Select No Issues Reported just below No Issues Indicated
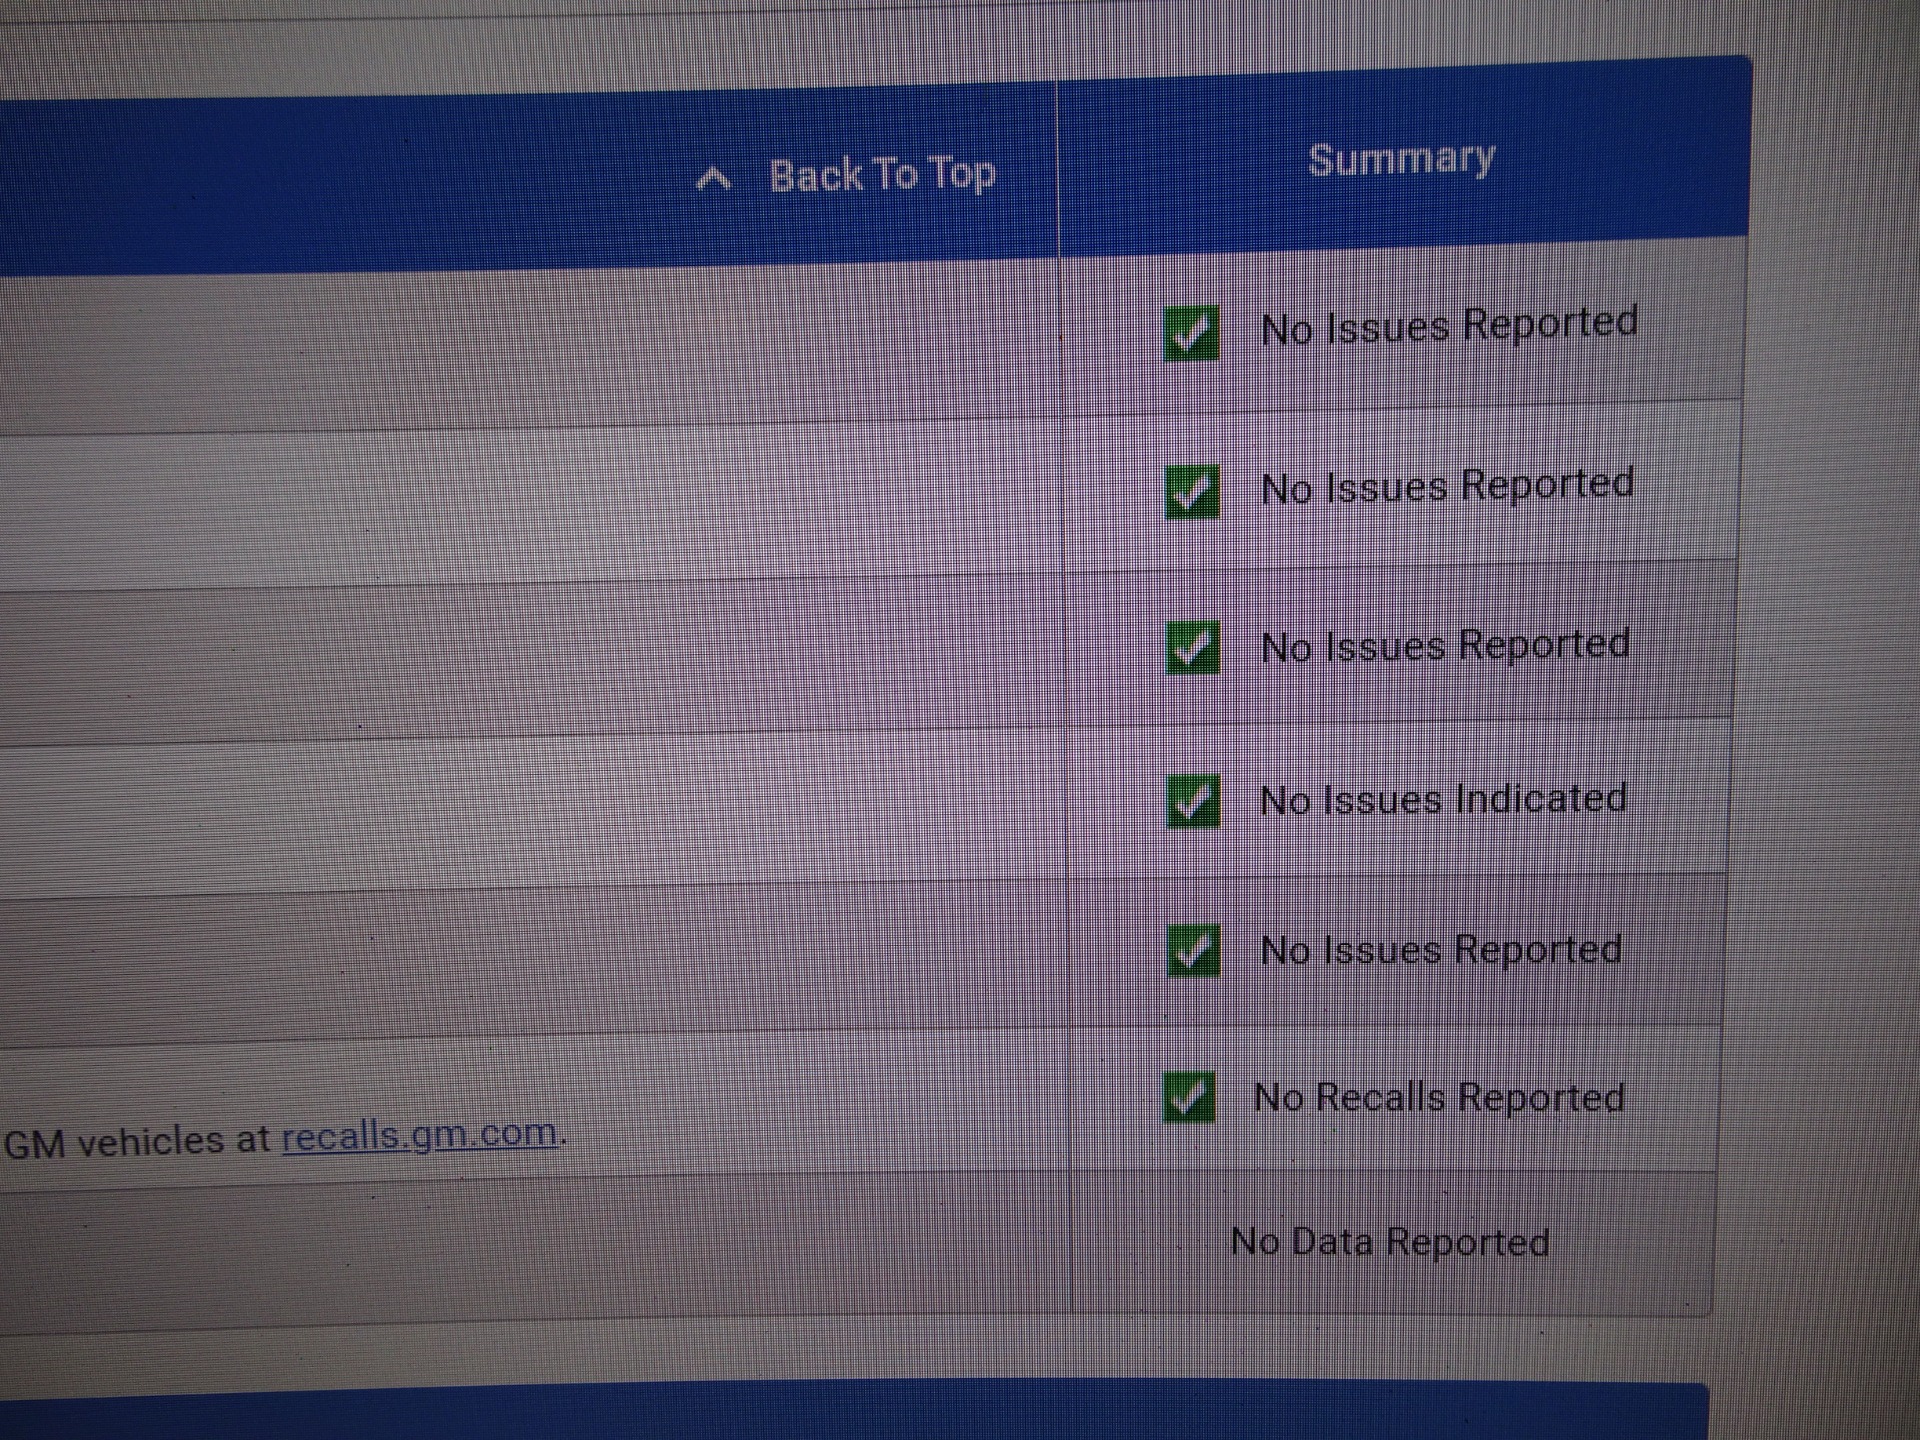The height and width of the screenshot is (1440, 1920). tap(1441, 949)
